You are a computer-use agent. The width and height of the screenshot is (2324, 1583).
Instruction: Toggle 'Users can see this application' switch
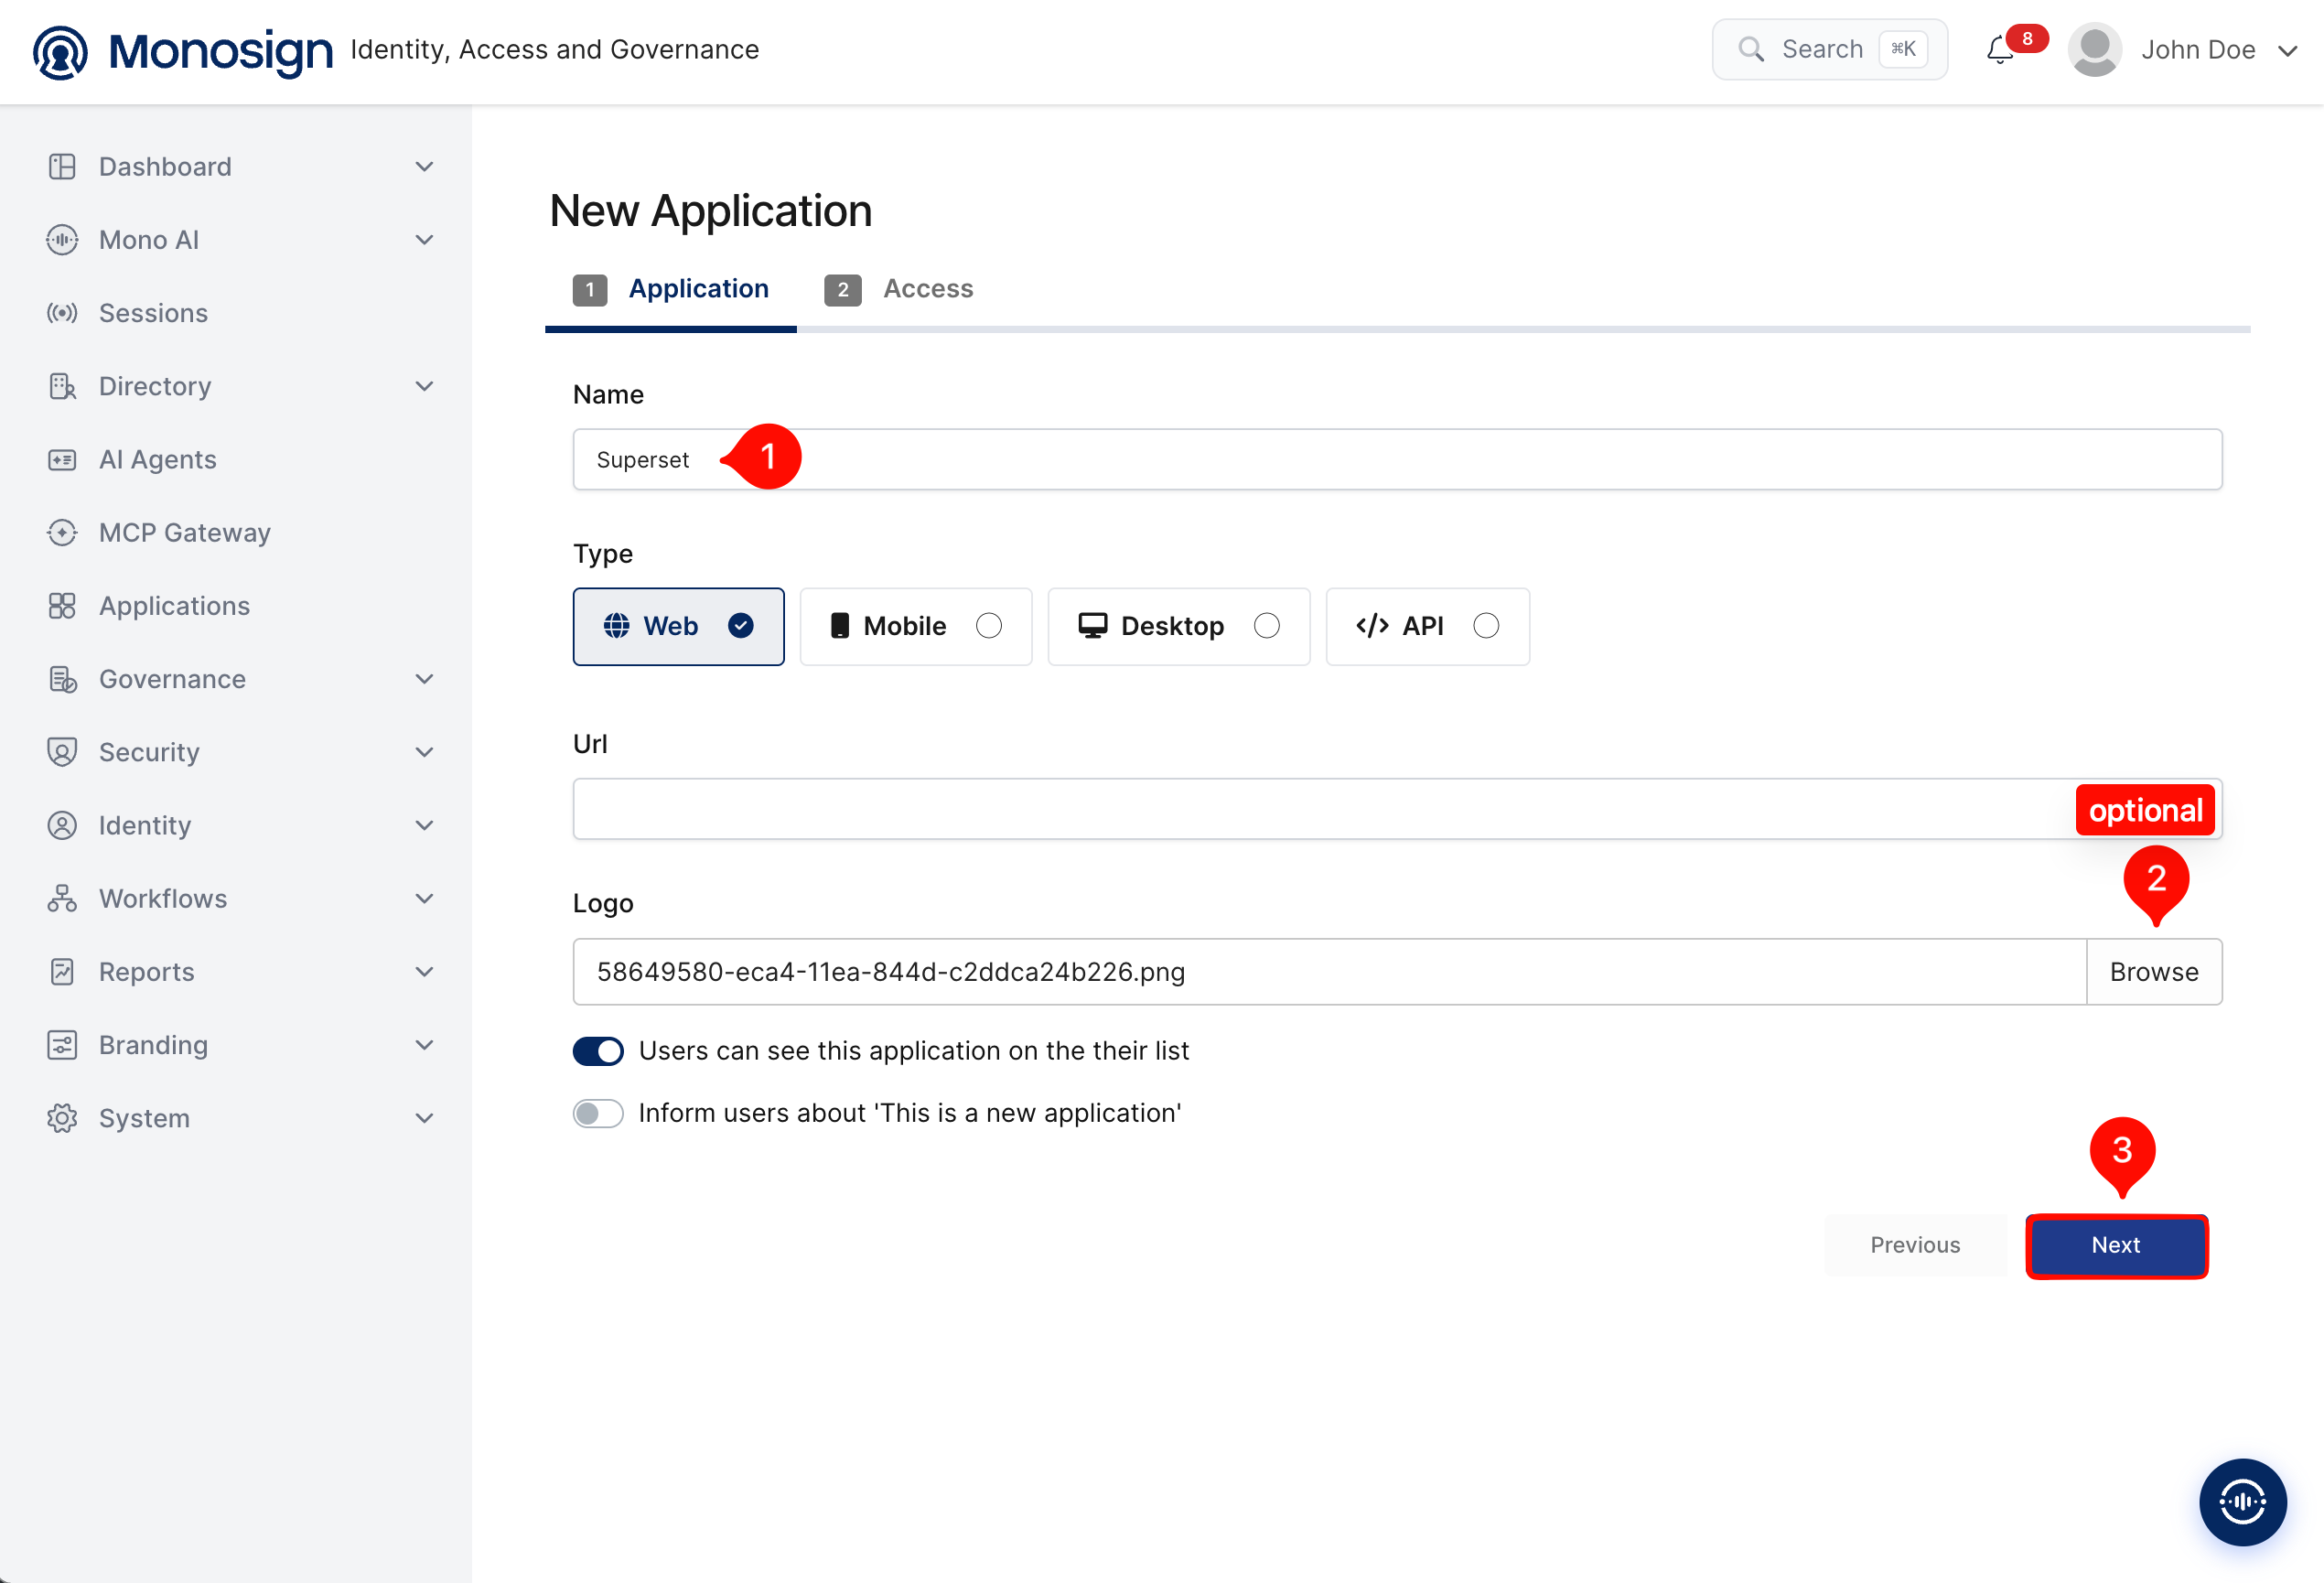[x=598, y=1051]
